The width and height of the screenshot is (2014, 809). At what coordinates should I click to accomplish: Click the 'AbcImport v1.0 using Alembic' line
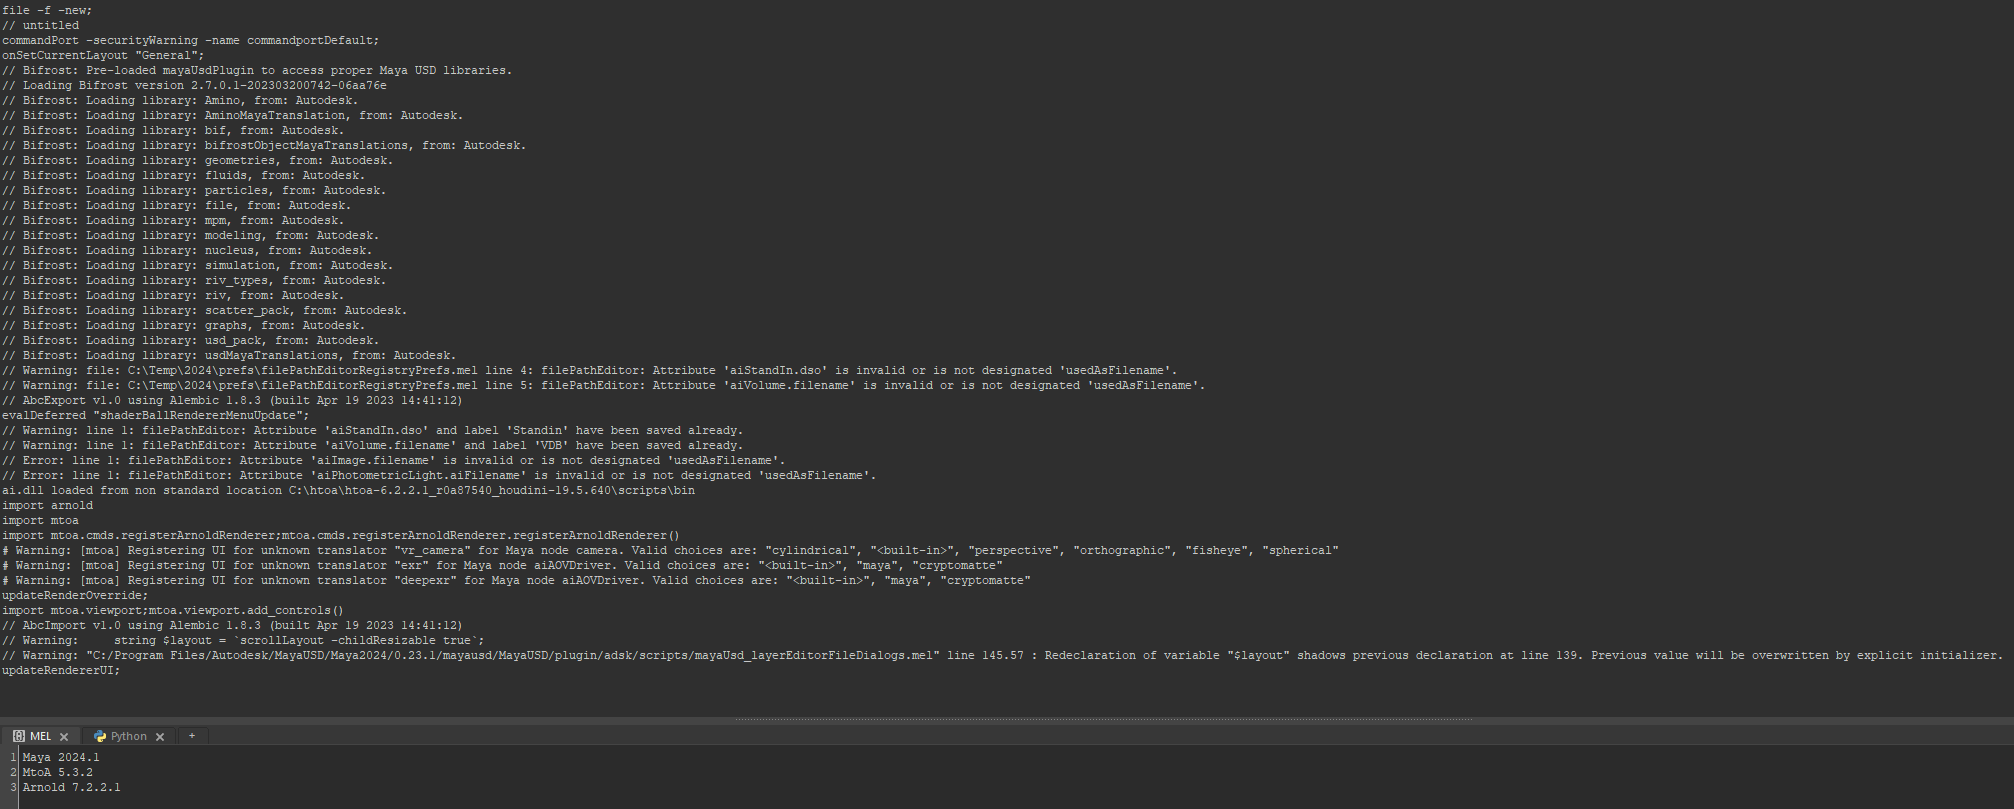click(x=232, y=626)
